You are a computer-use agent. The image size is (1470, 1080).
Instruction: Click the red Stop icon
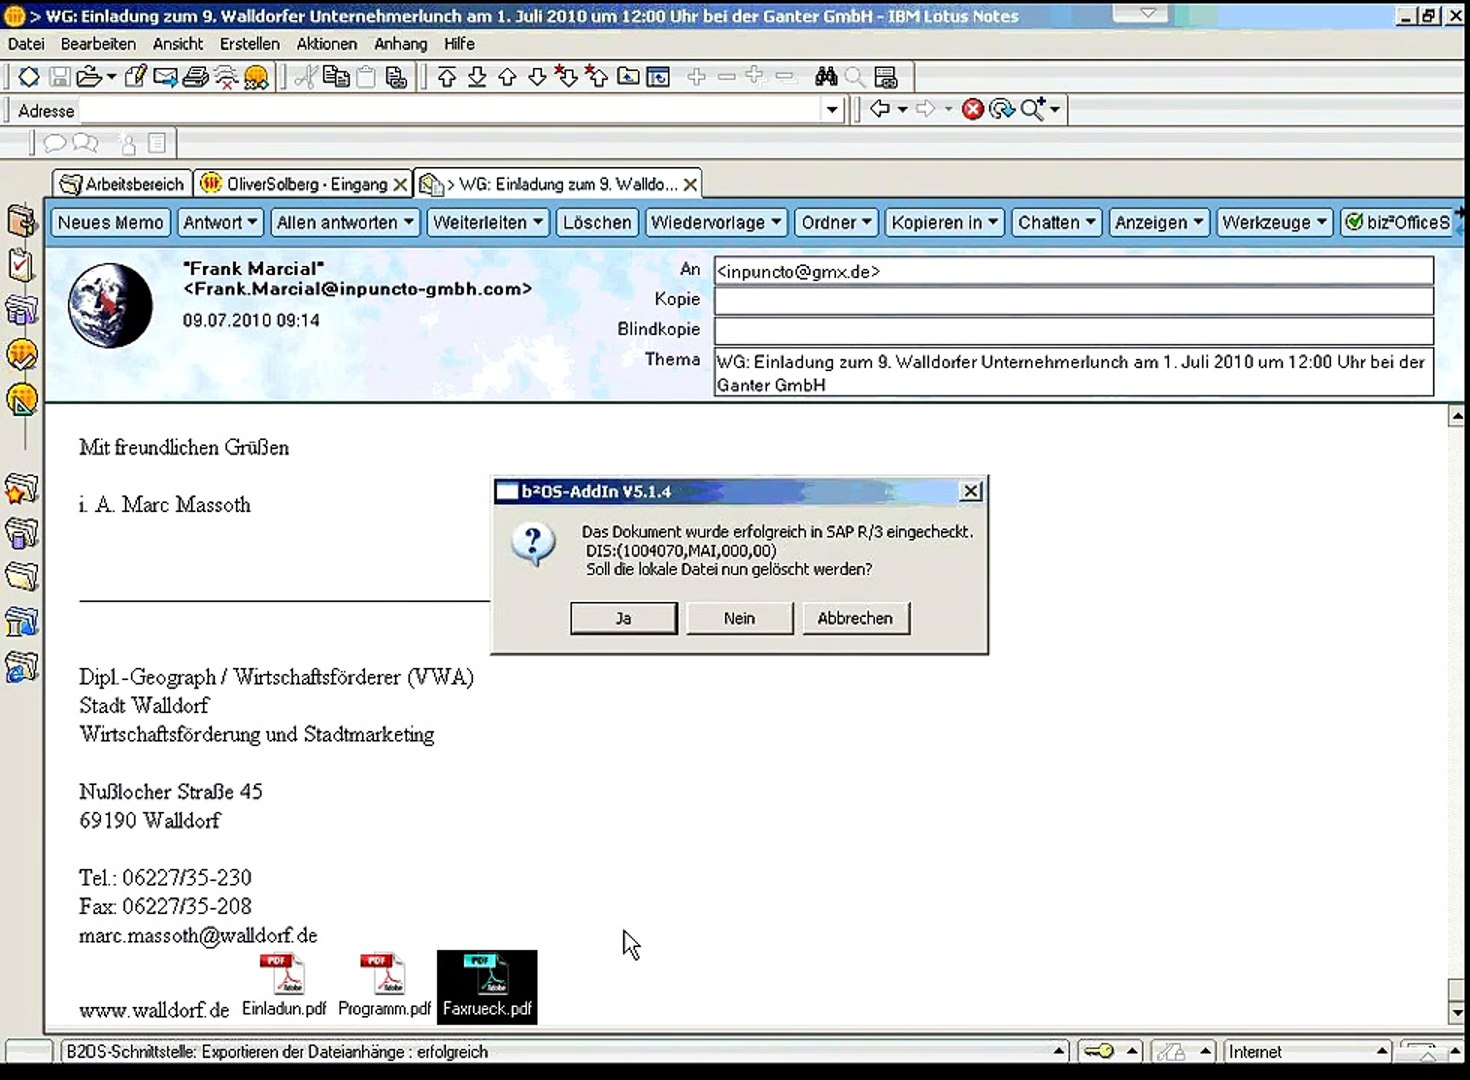[972, 109]
